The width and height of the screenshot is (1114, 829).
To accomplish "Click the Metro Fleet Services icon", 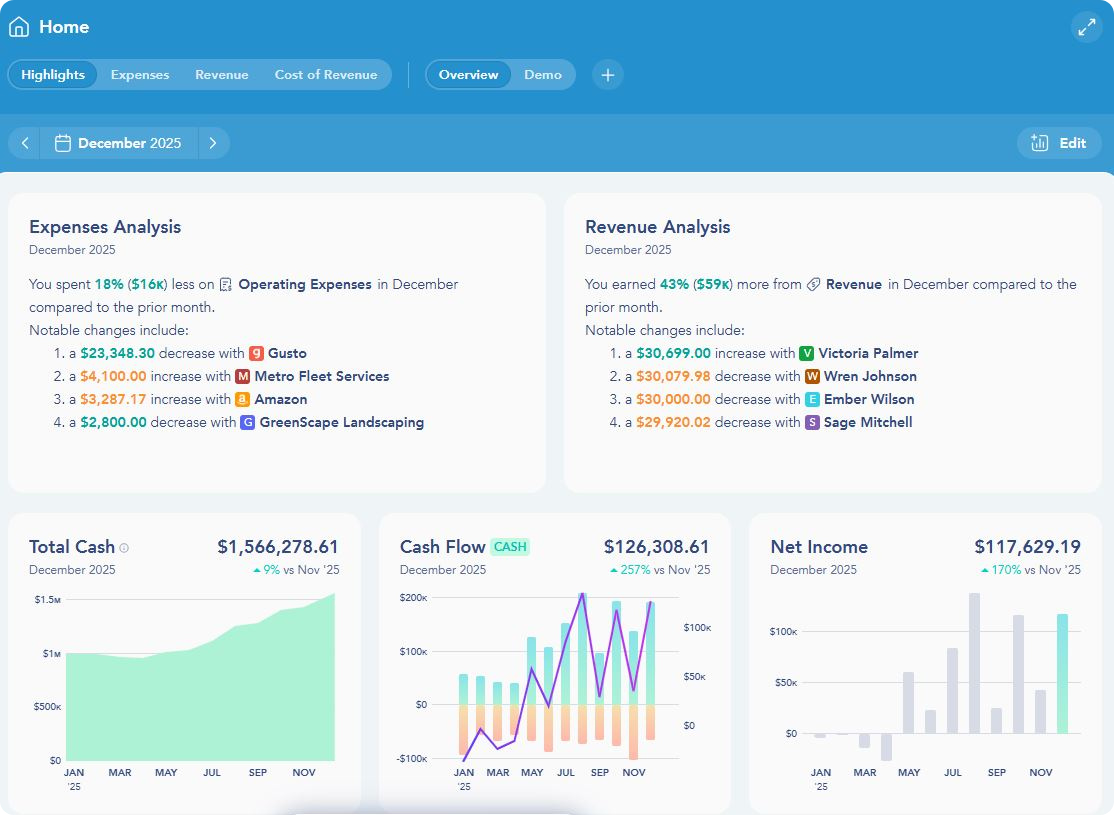I will (x=242, y=376).
